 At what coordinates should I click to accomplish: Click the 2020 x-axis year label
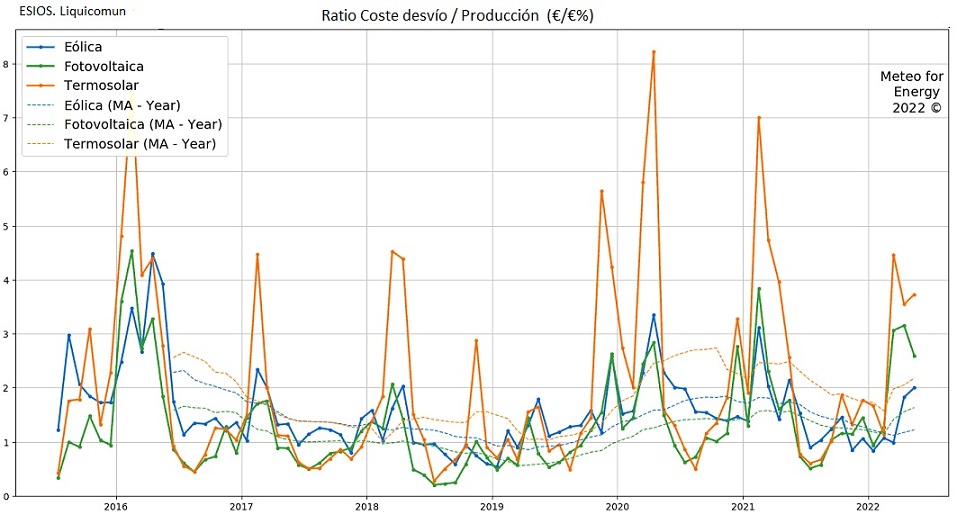tap(616, 507)
